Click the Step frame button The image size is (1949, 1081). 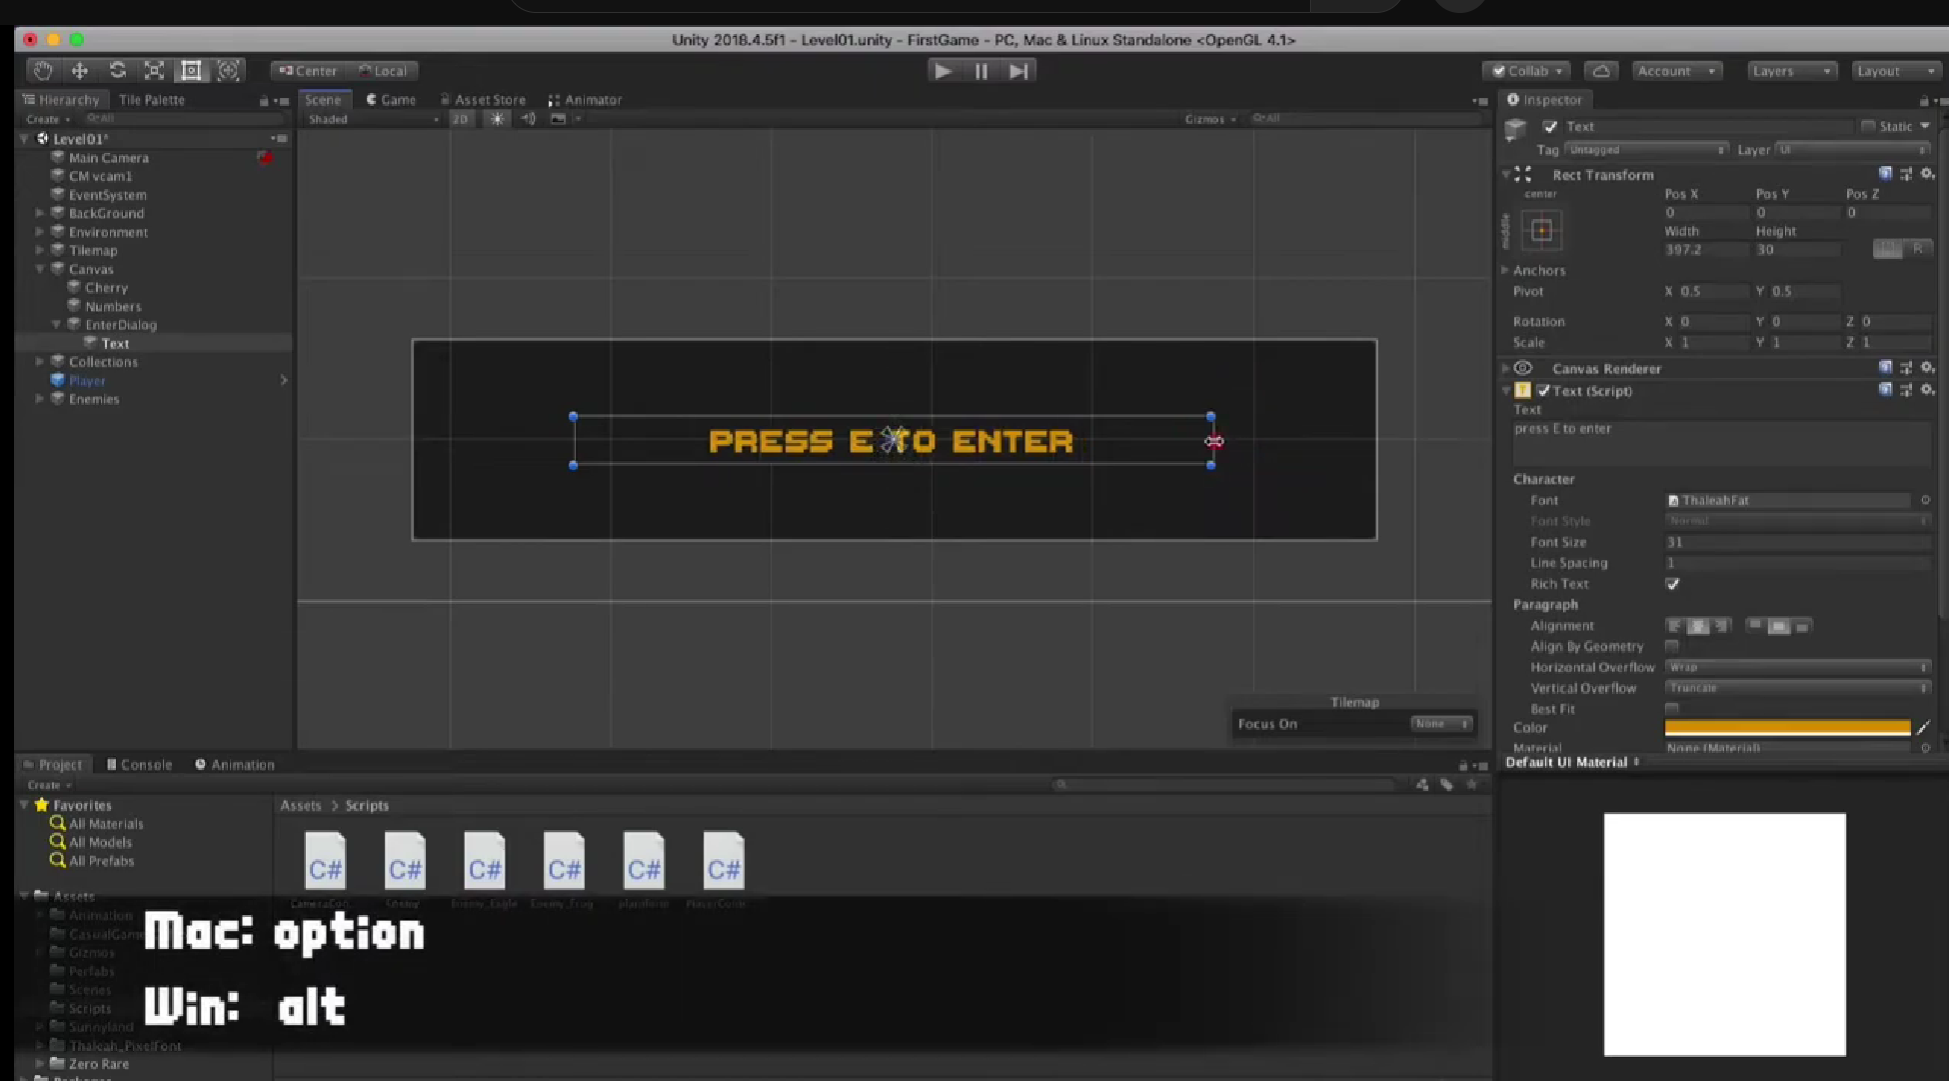[x=1018, y=70]
